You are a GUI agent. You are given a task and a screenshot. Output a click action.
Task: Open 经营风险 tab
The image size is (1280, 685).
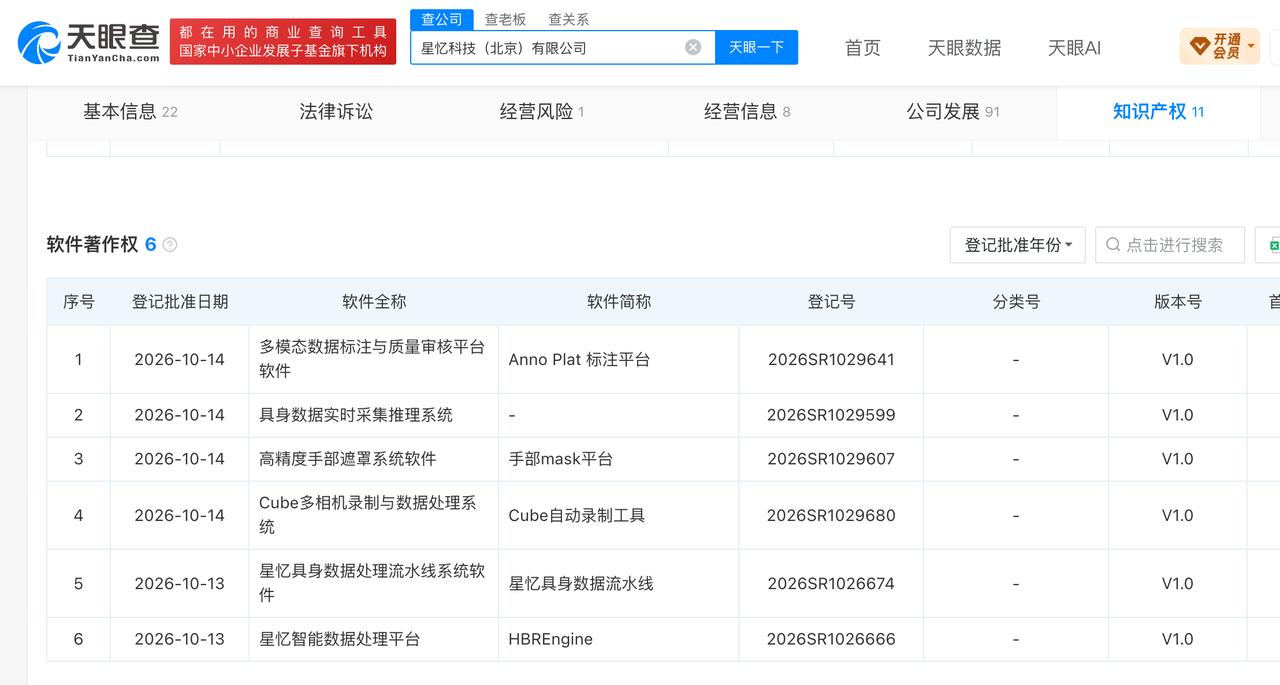pos(542,112)
